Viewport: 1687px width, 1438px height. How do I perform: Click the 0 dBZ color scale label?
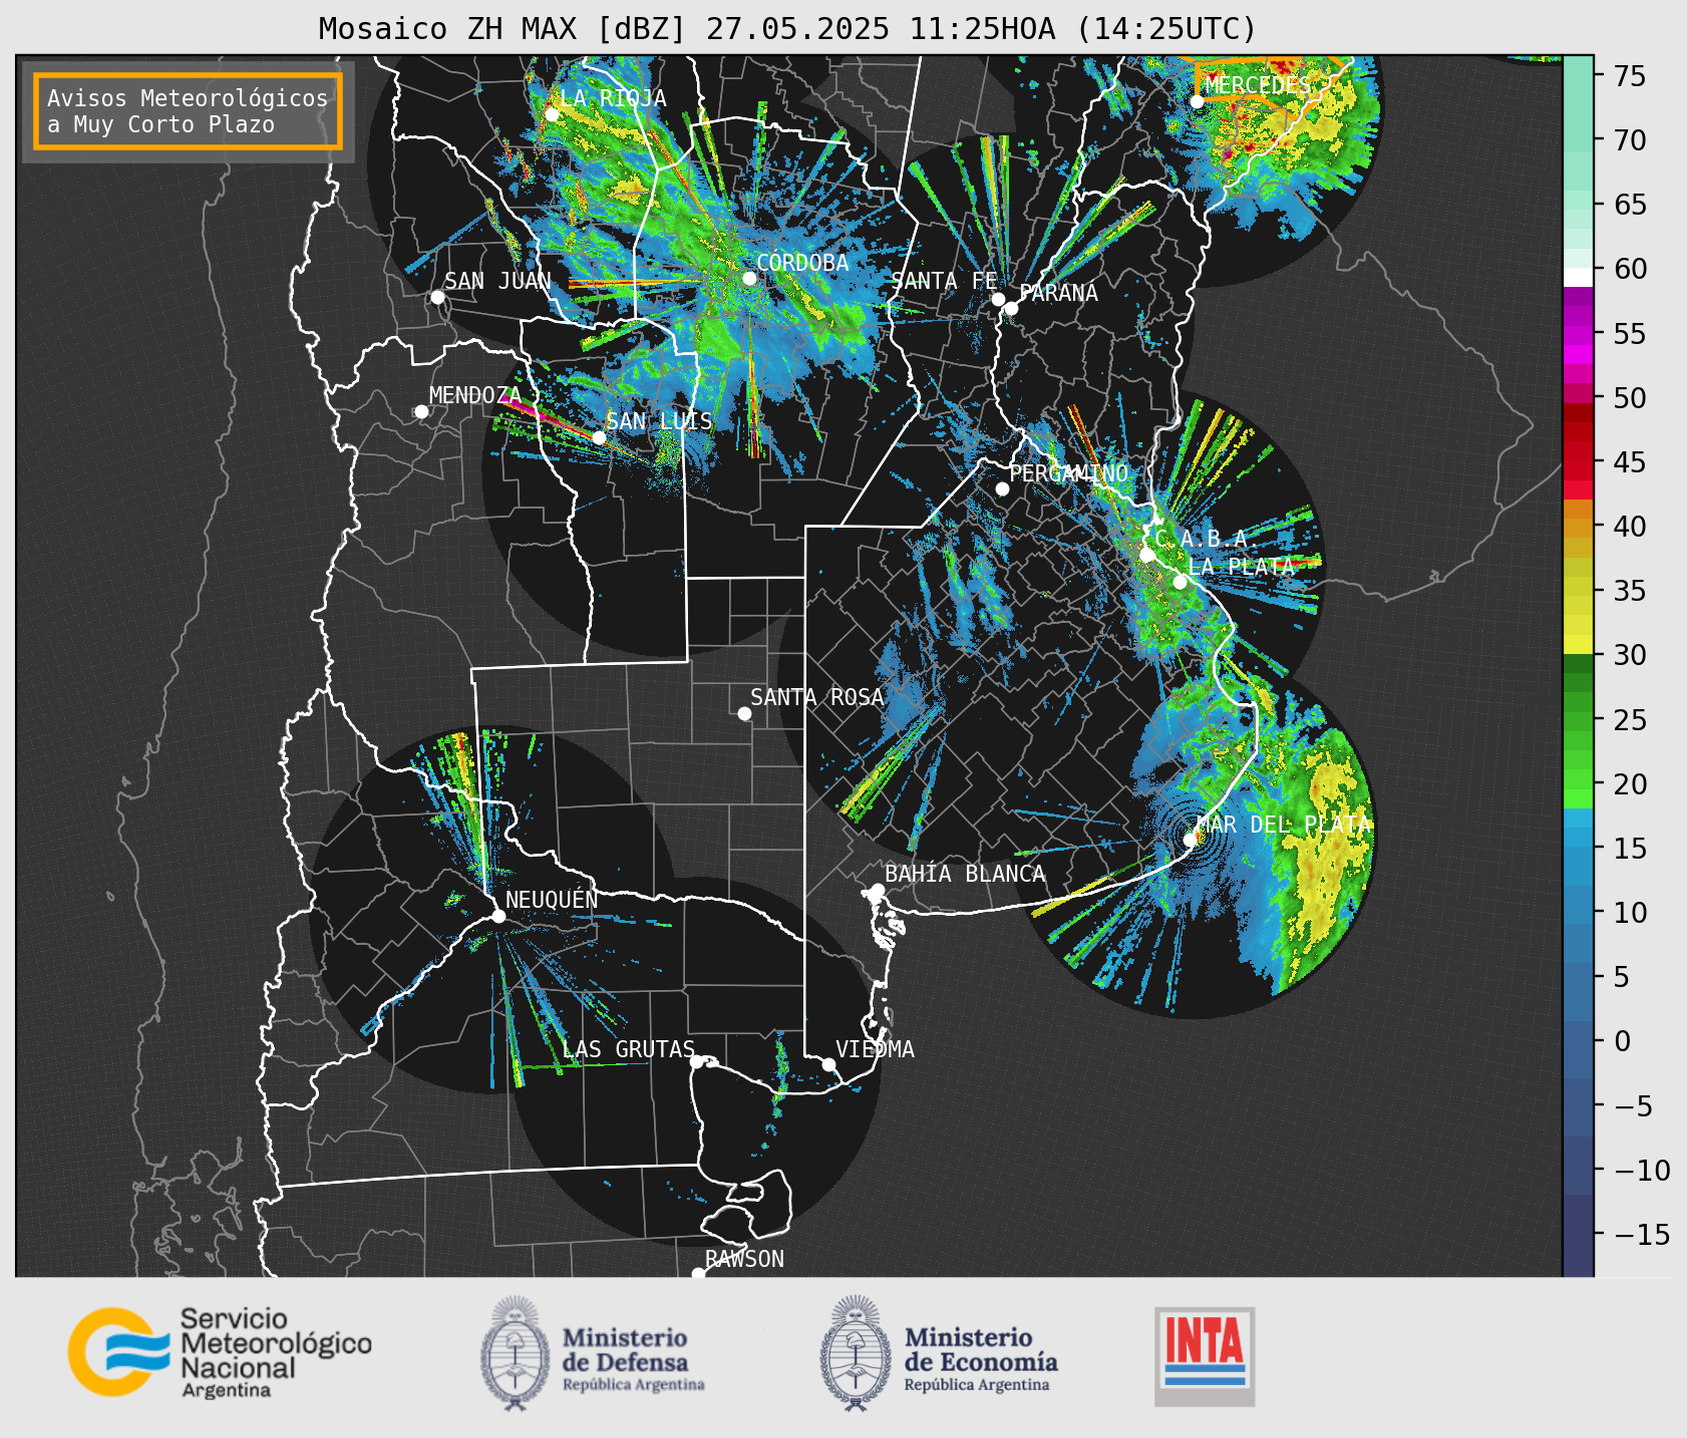click(x=1621, y=1042)
